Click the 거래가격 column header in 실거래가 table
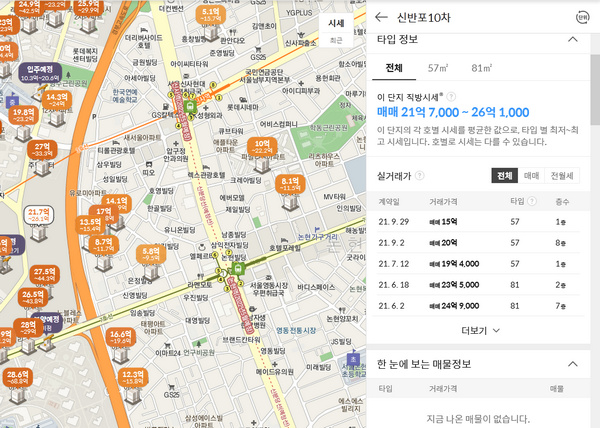 click(443, 202)
